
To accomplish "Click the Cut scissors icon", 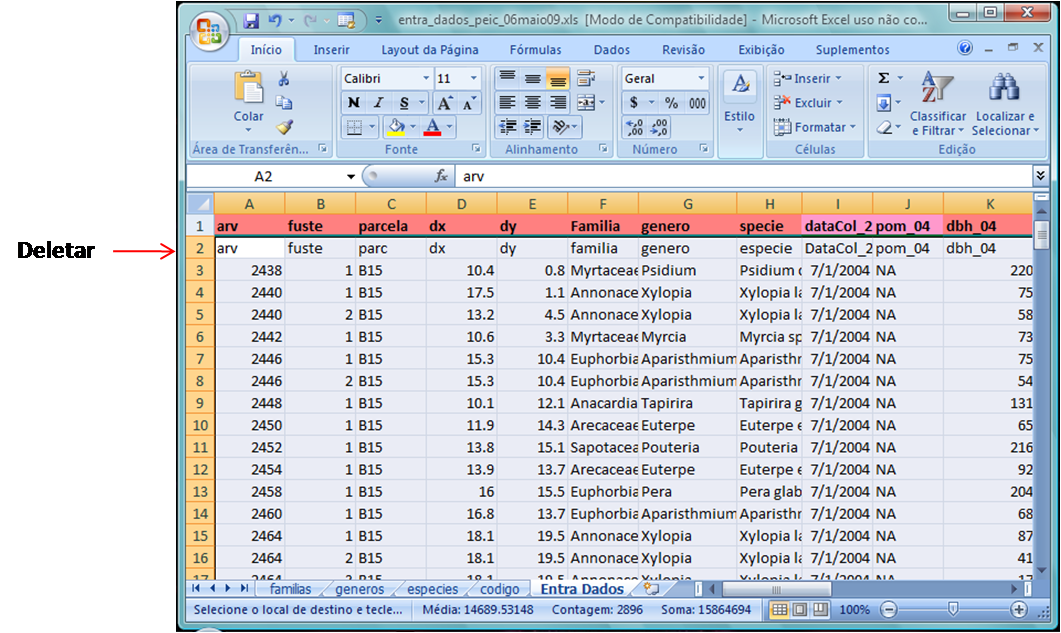I will (284, 79).
